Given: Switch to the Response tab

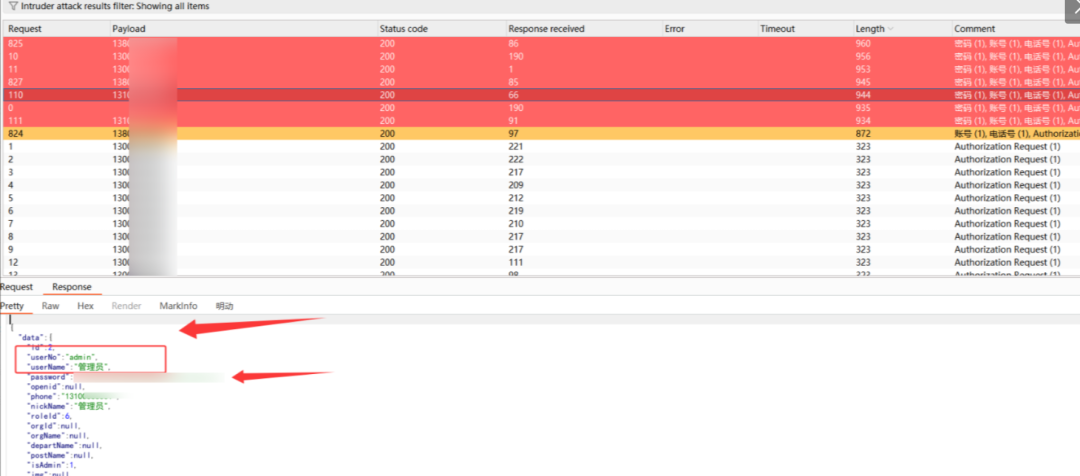Looking at the screenshot, I should point(72,287).
